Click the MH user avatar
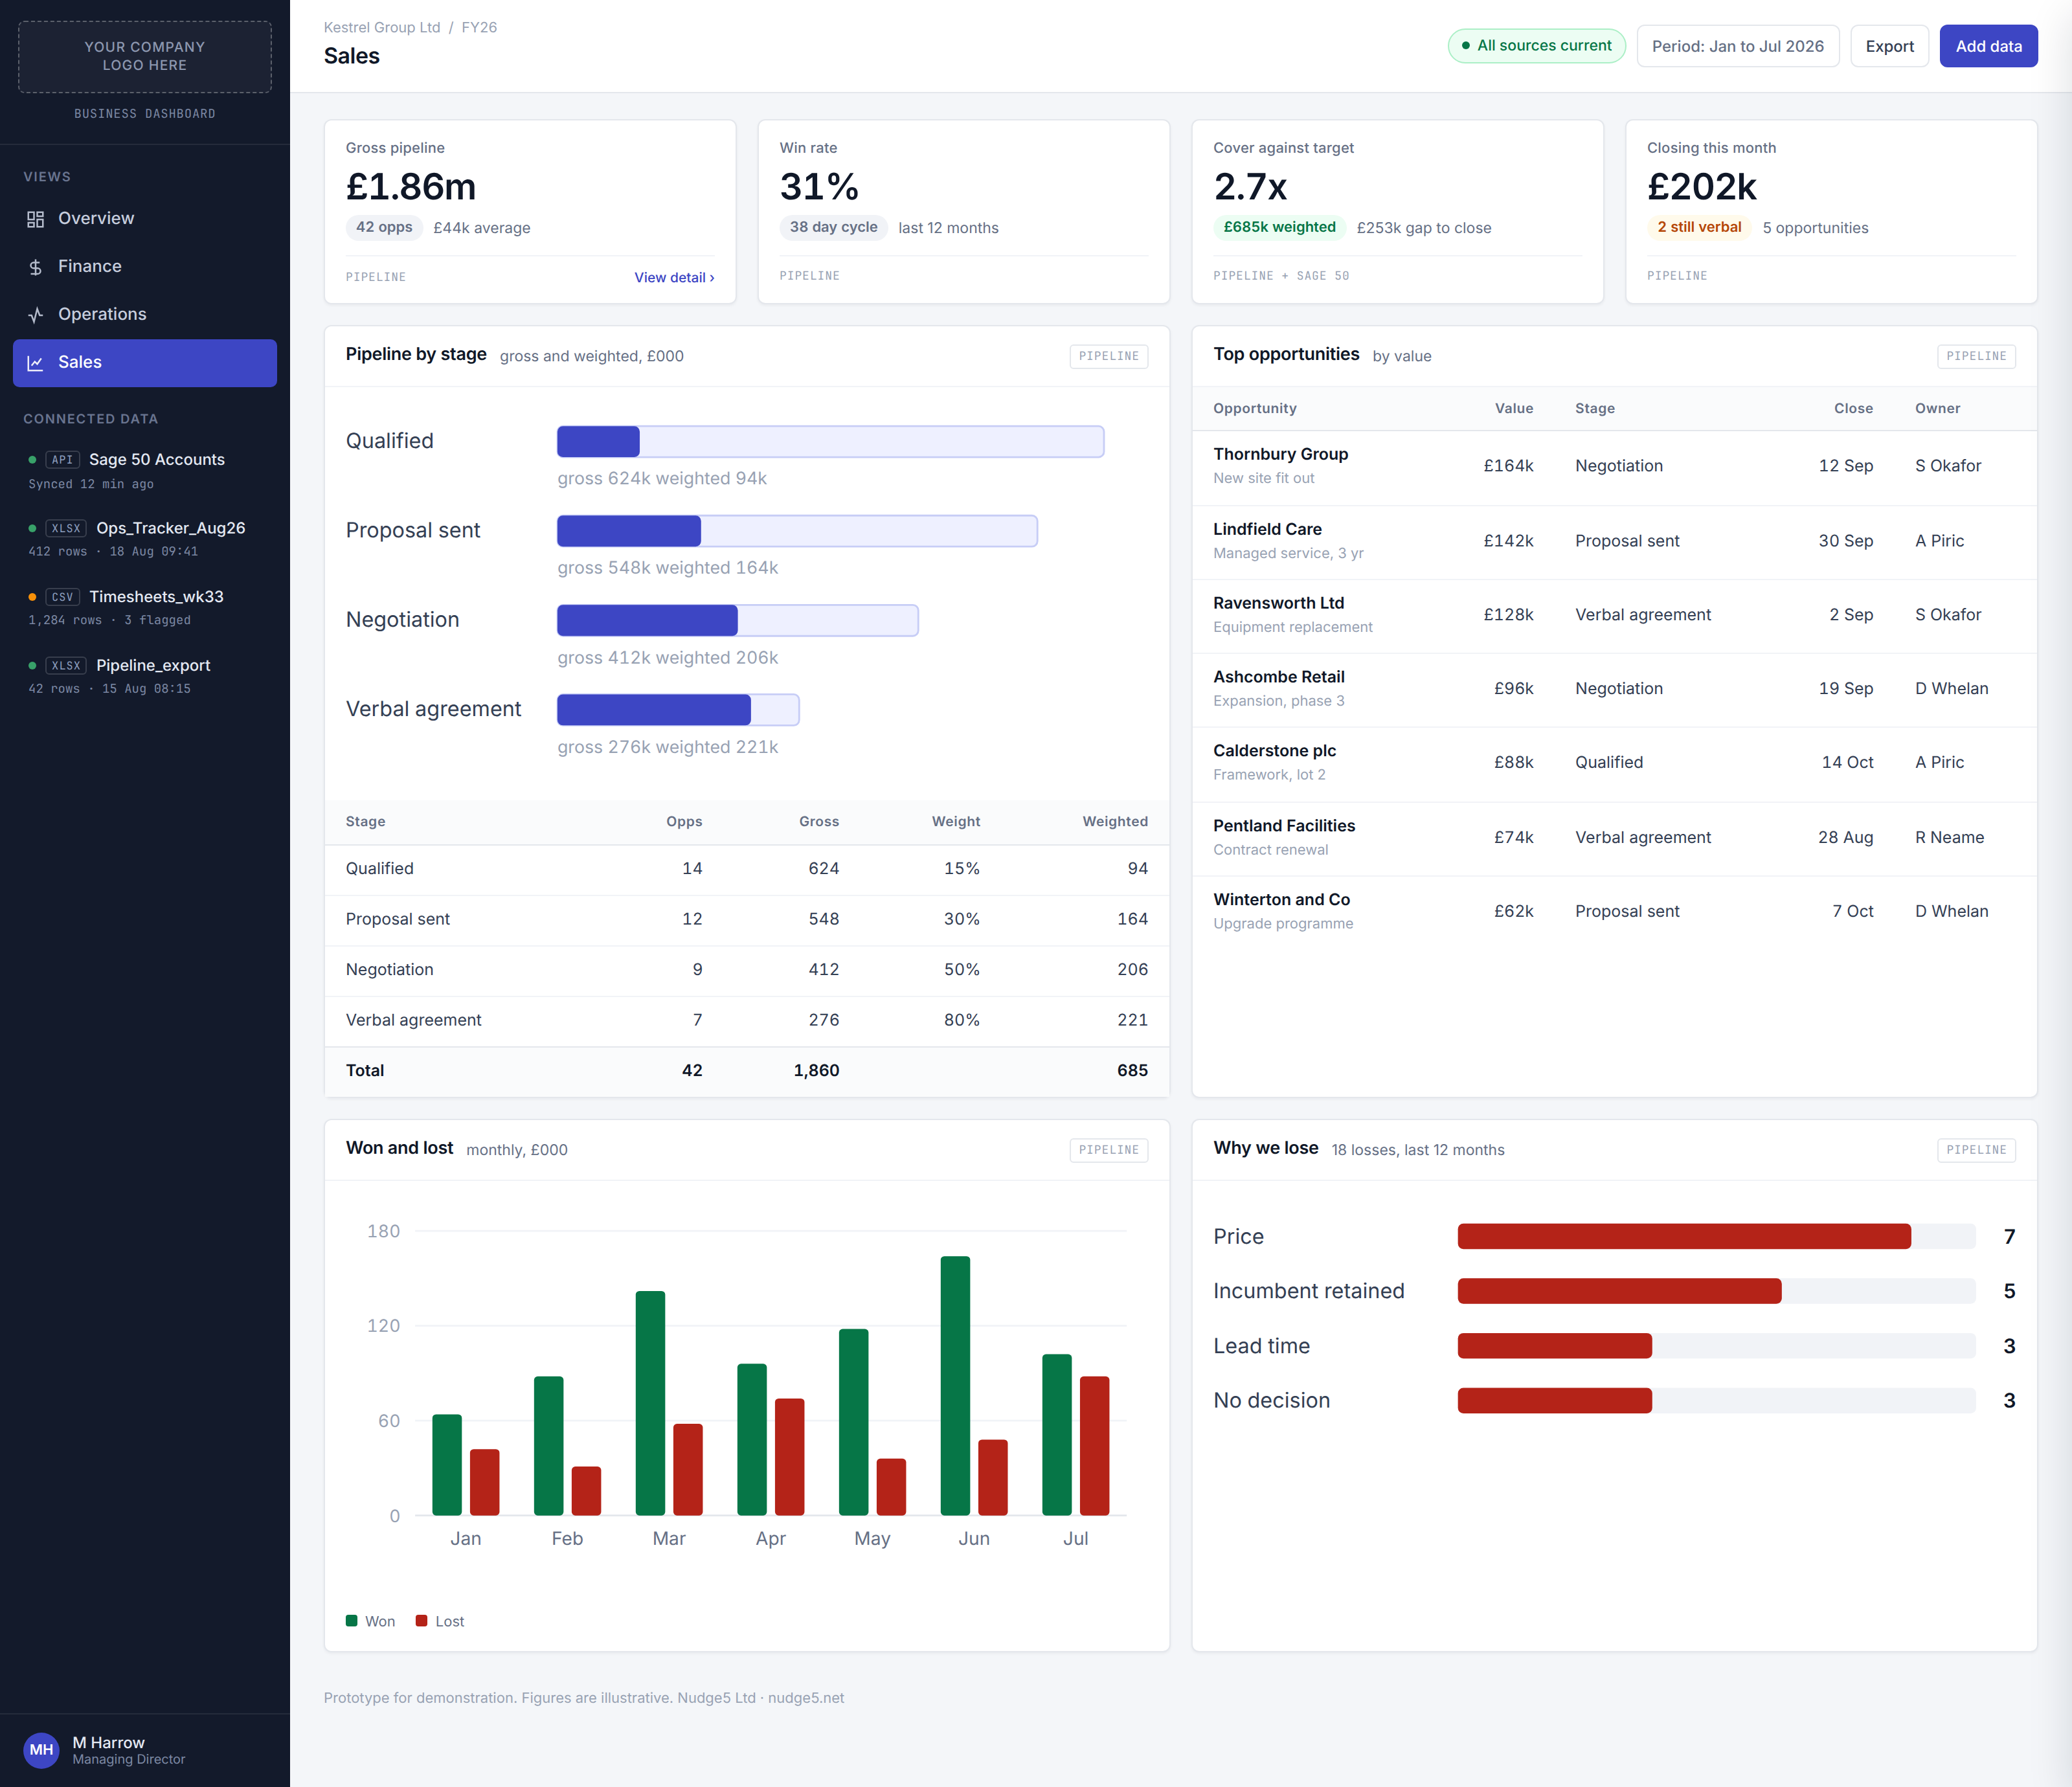 [41, 1749]
